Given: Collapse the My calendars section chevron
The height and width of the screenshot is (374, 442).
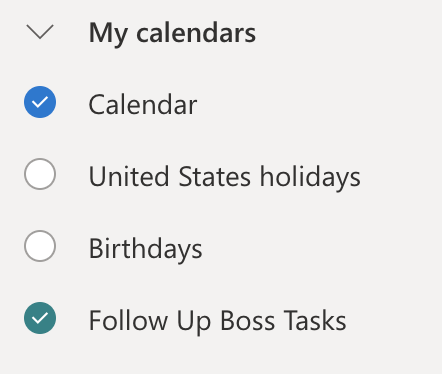Looking at the screenshot, I should (x=40, y=32).
